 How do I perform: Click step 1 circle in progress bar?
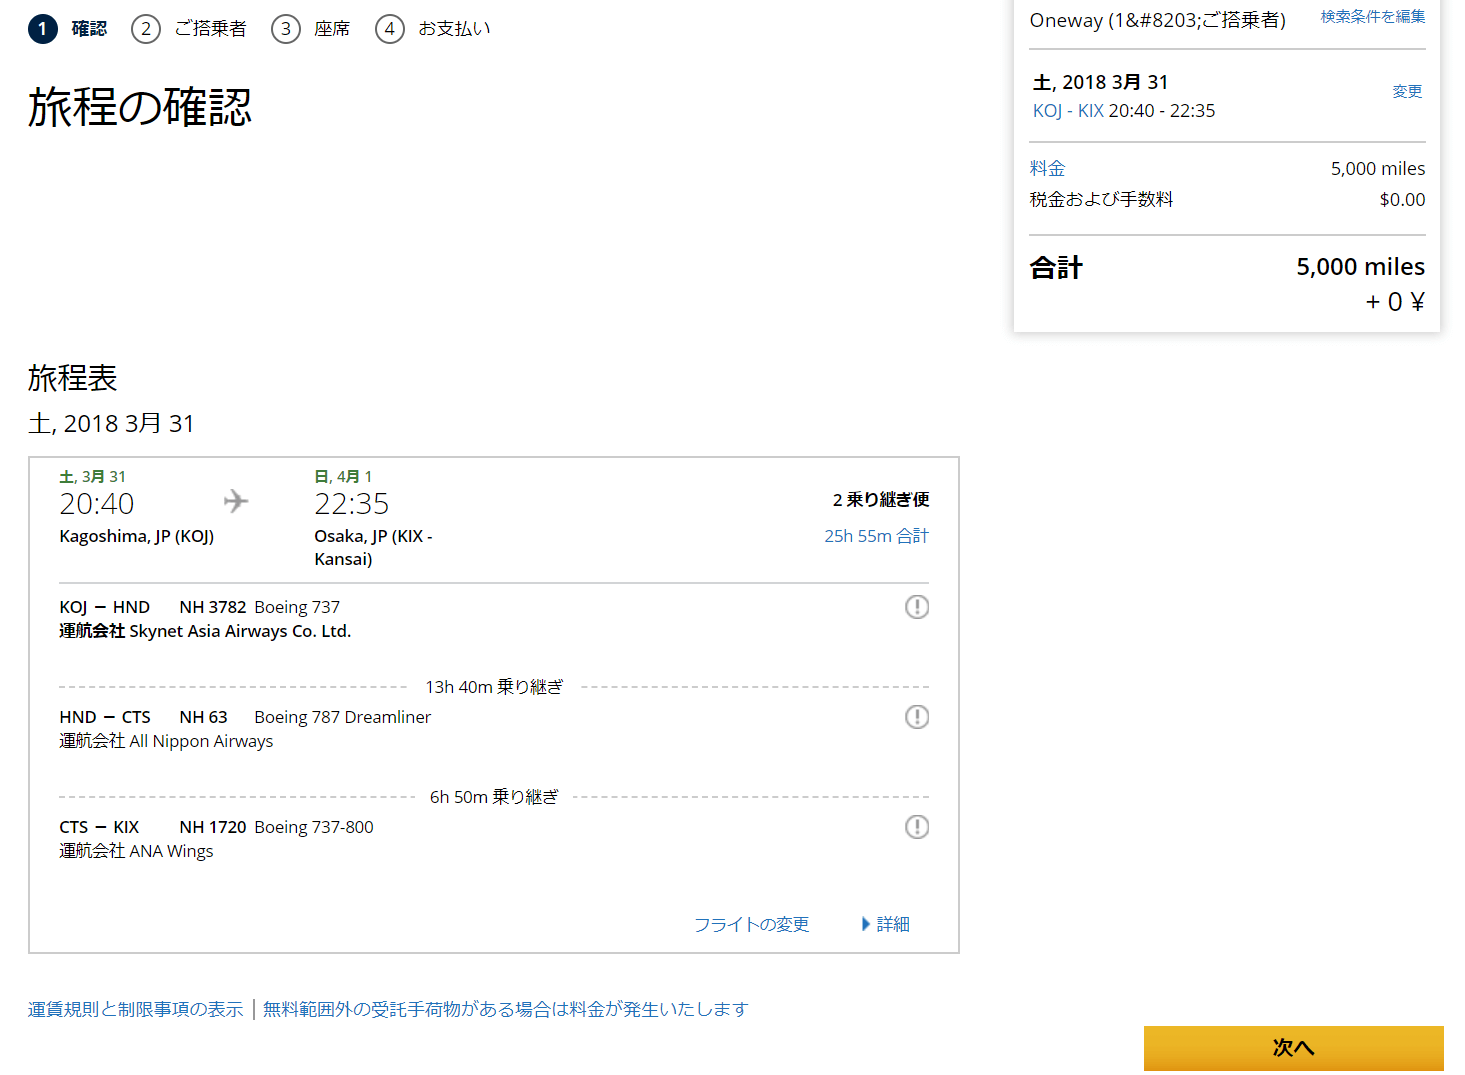point(42,29)
